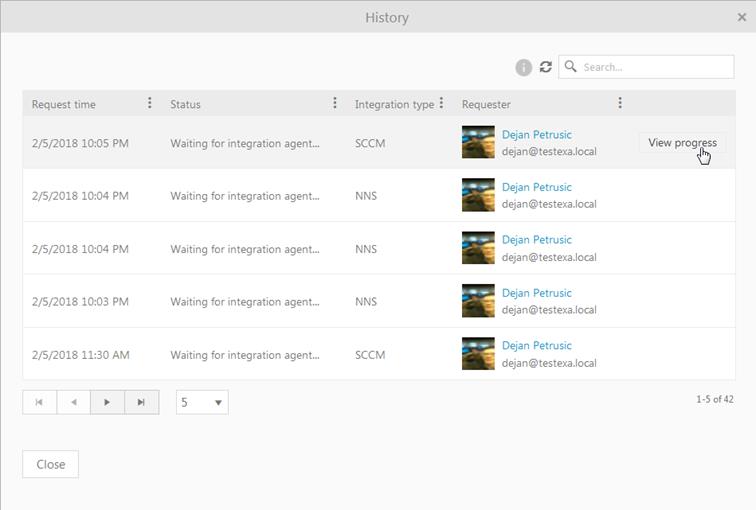Sort by Request time column header
The width and height of the screenshot is (756, 510).
[x=64, y=104]
